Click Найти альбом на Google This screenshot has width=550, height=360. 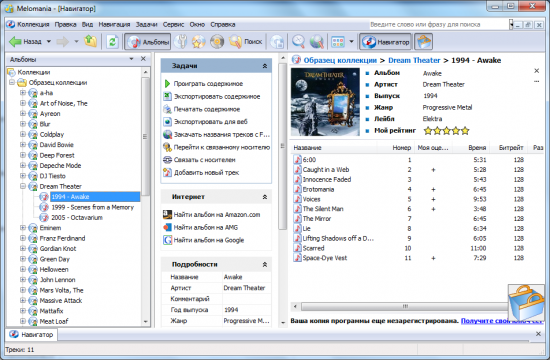pyautogui.click(x=204, y=240)
